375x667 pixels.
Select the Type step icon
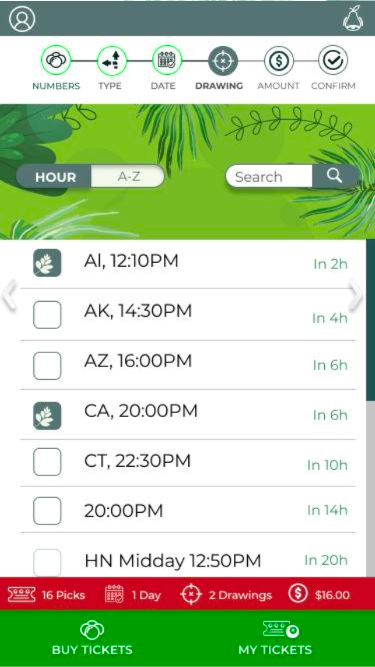(112, 61)
